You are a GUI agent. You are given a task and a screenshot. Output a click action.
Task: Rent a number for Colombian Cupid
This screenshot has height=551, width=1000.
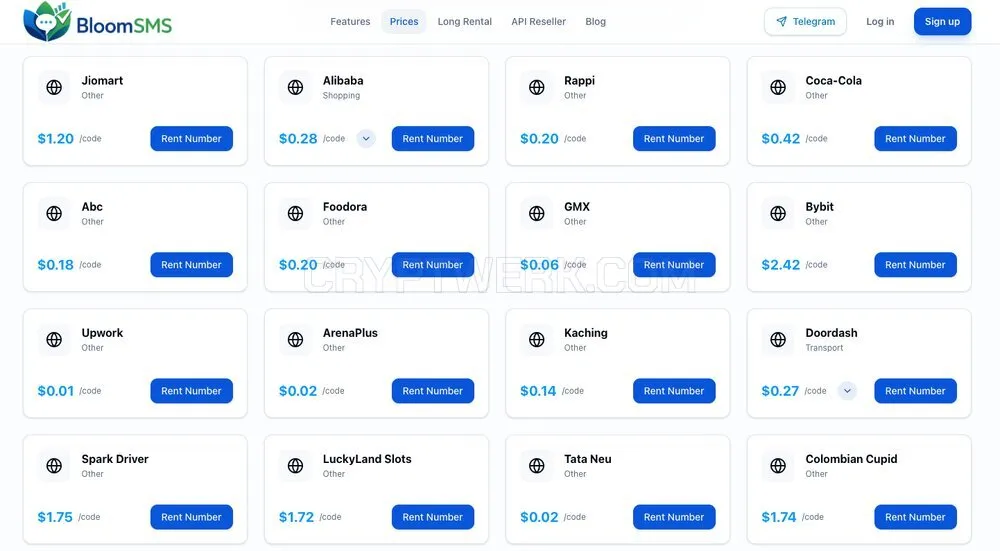click(915, 517)
